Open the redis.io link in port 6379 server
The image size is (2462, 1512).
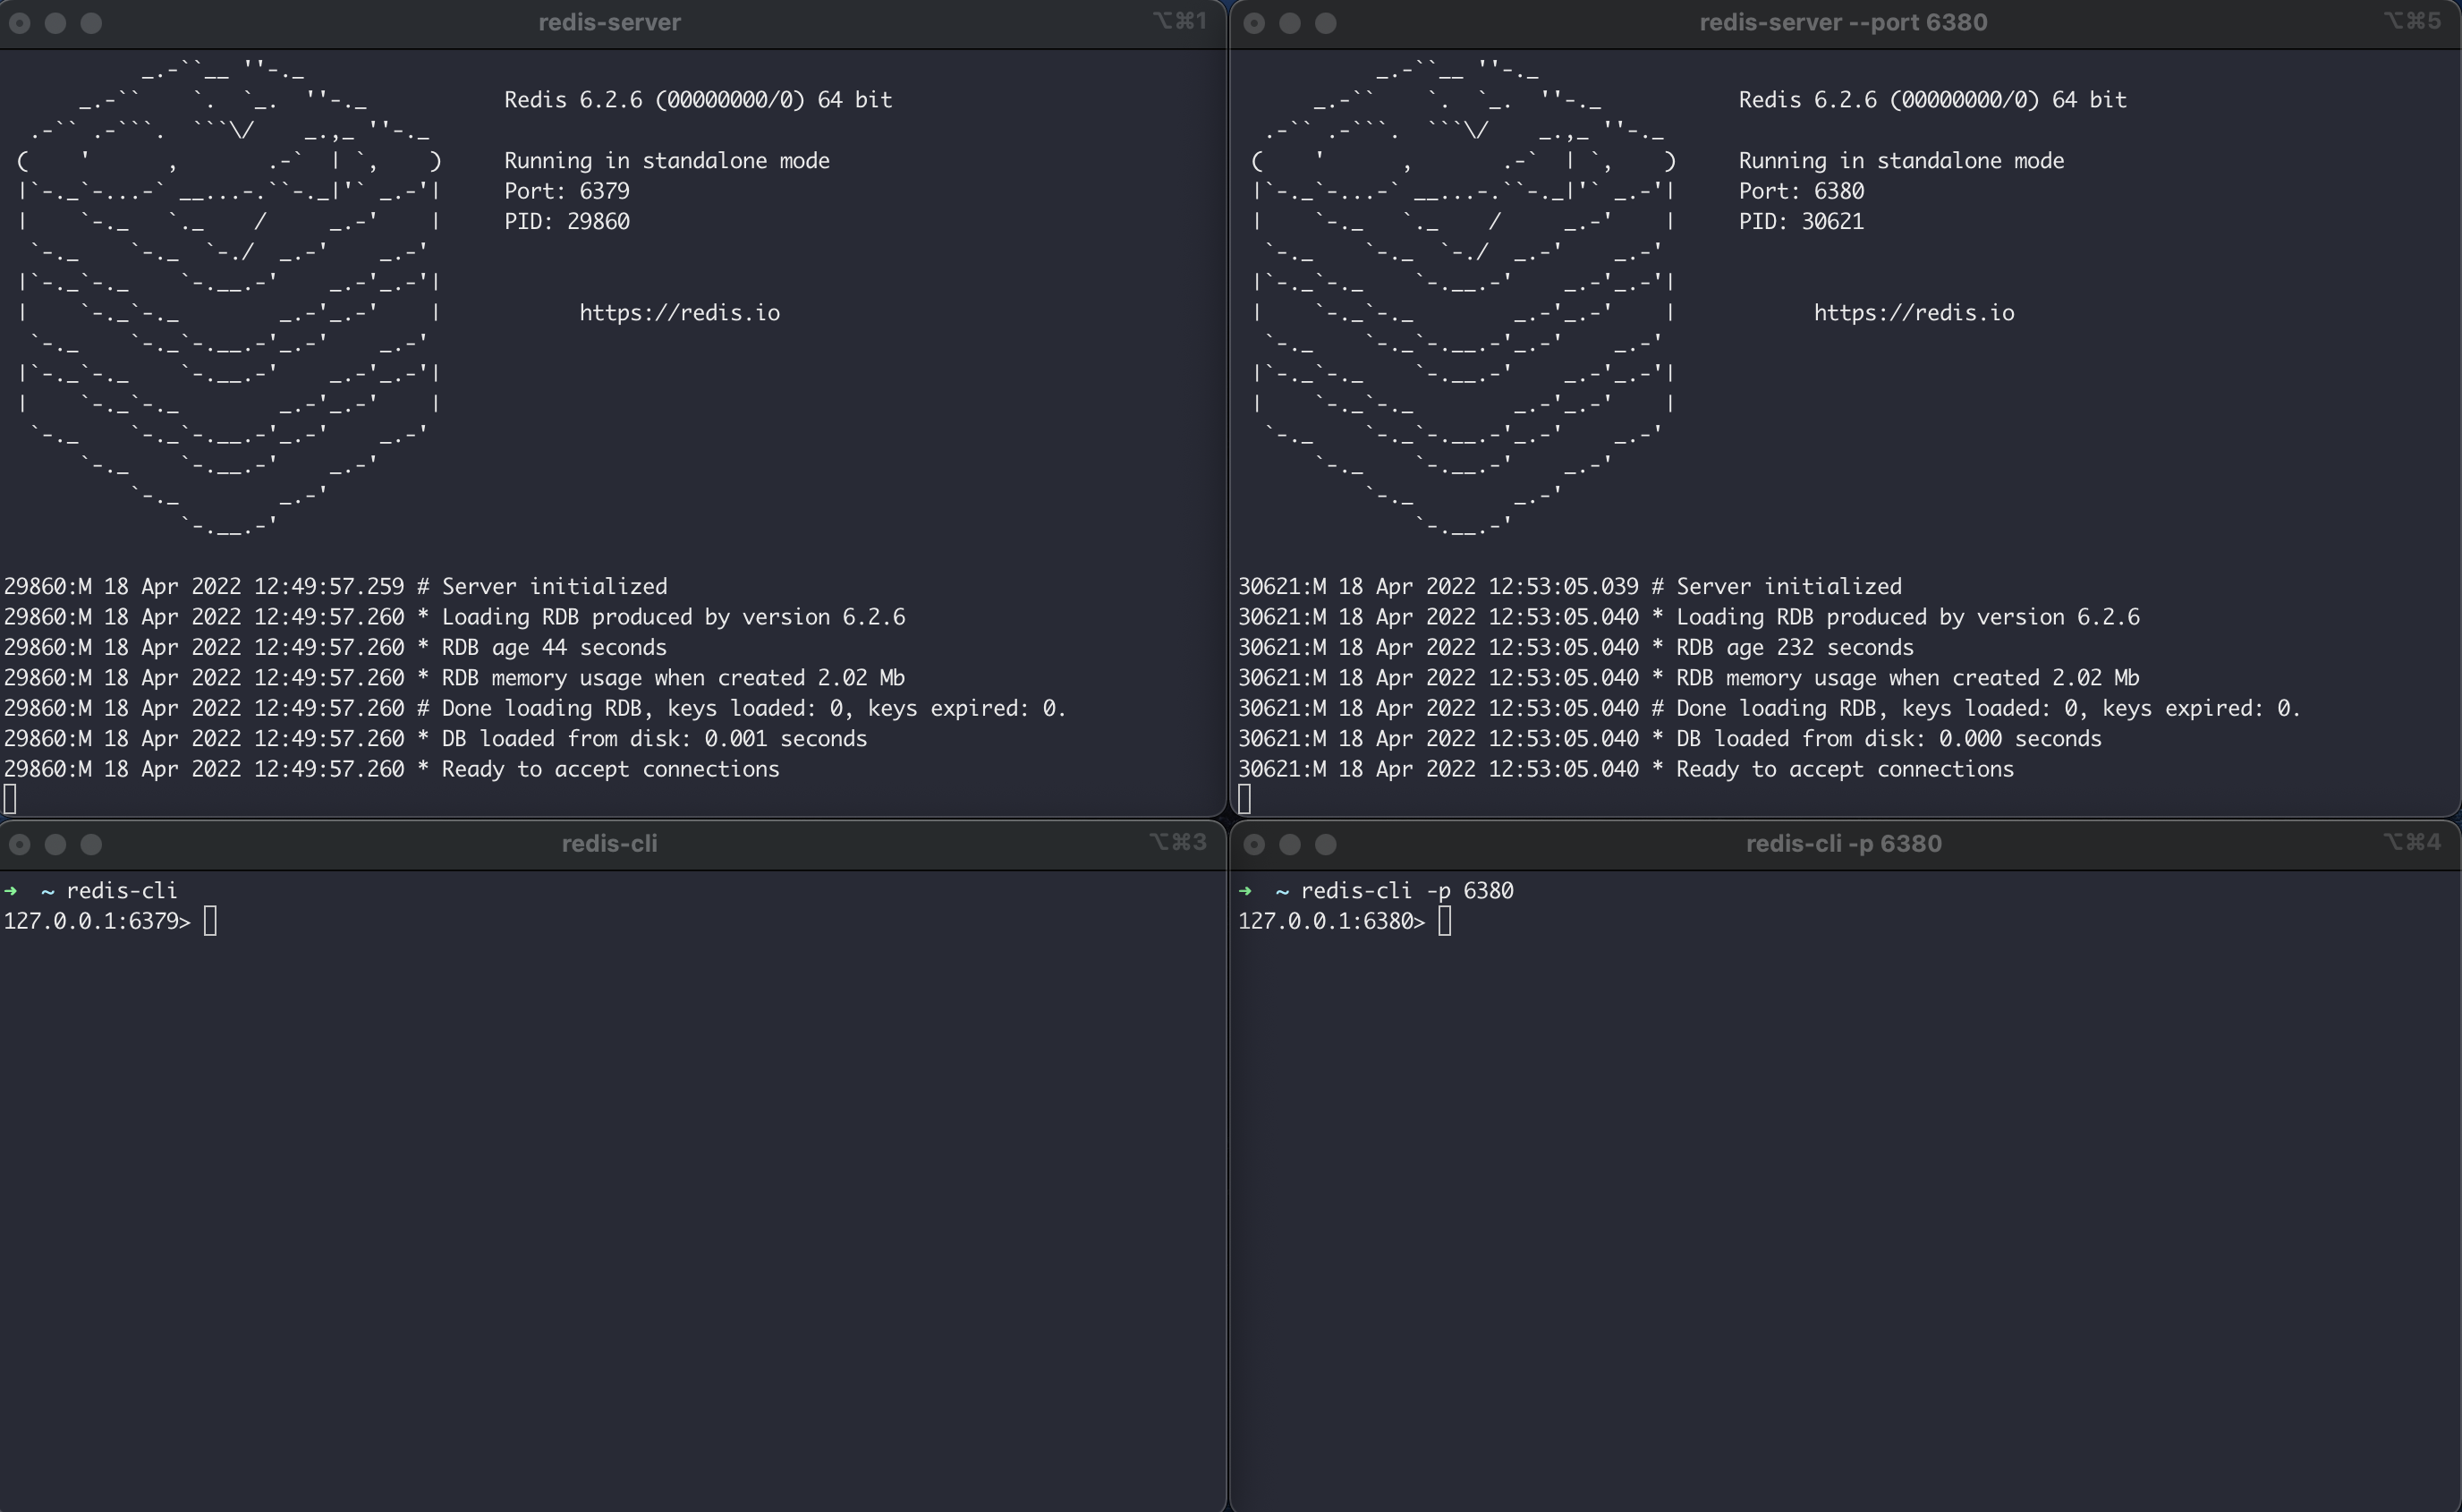[679, 313]
